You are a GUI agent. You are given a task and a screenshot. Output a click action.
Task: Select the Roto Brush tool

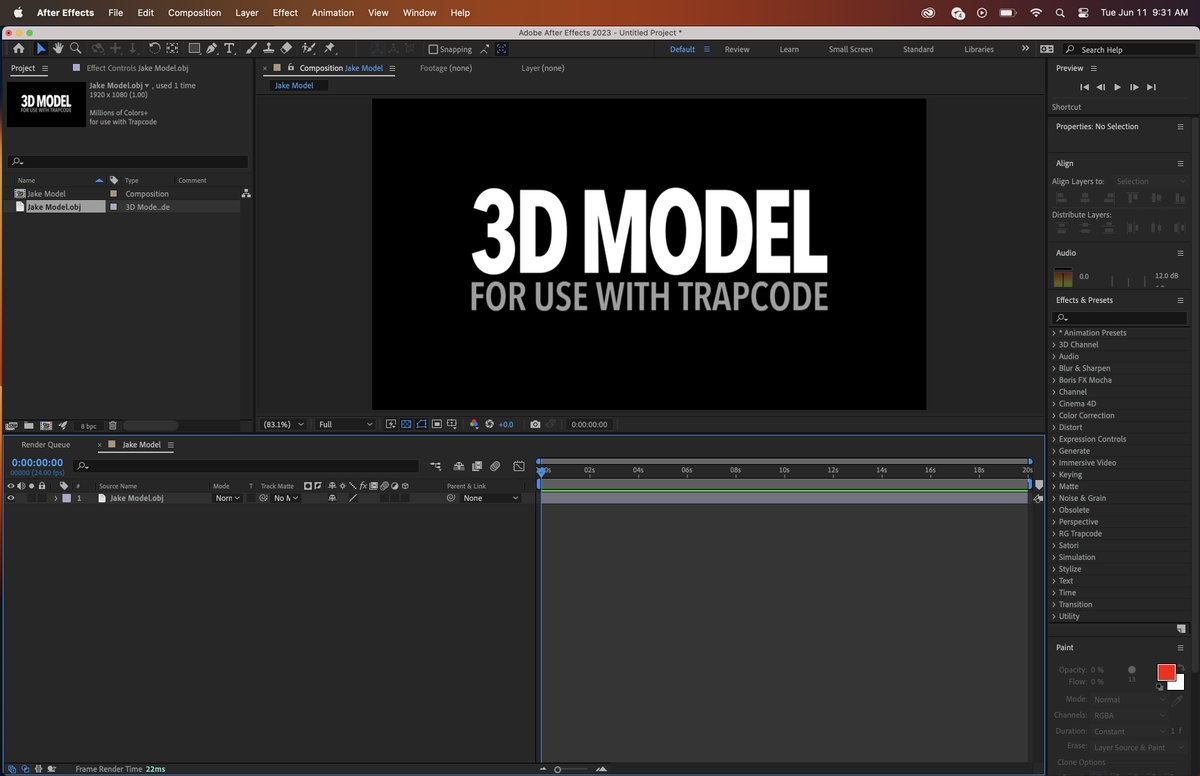[308, 48]
